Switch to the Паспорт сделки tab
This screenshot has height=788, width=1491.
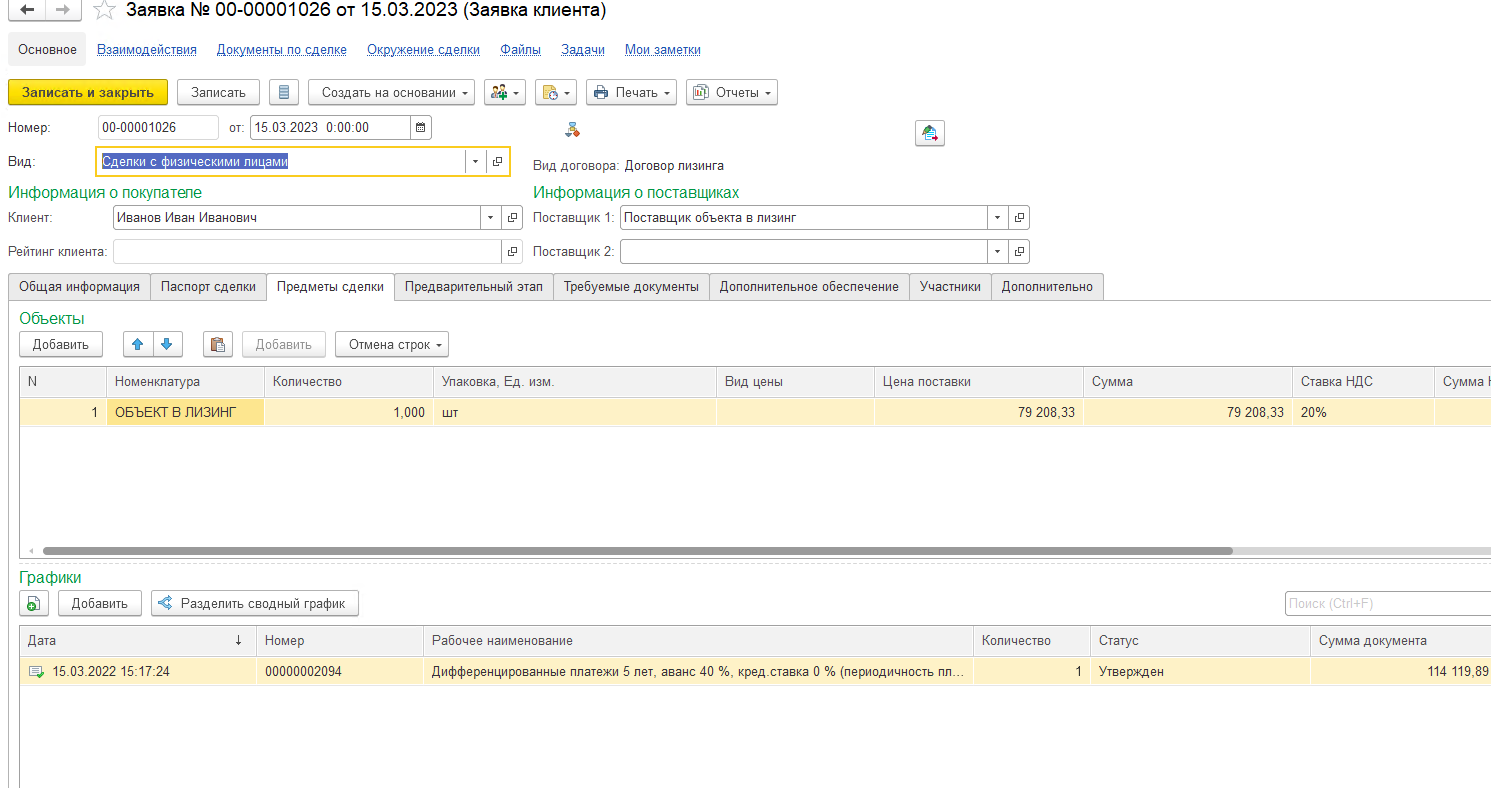(x=208, y=287)
